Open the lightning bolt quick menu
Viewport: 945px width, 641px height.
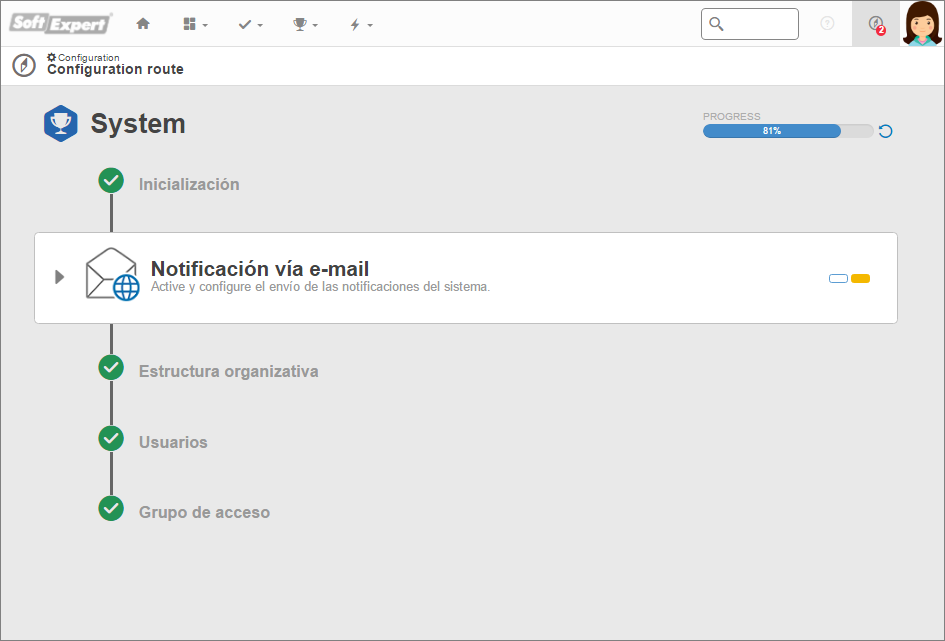361,24
